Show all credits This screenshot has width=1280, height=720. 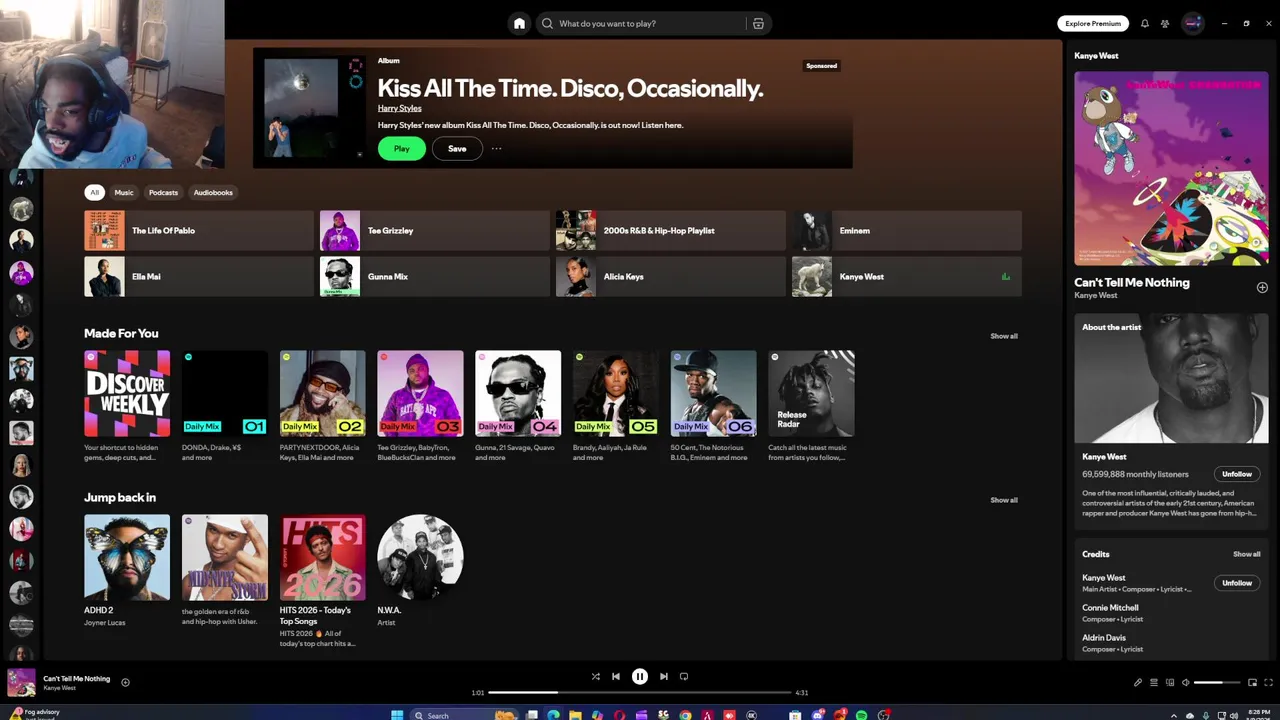[x=1246, y=554]
